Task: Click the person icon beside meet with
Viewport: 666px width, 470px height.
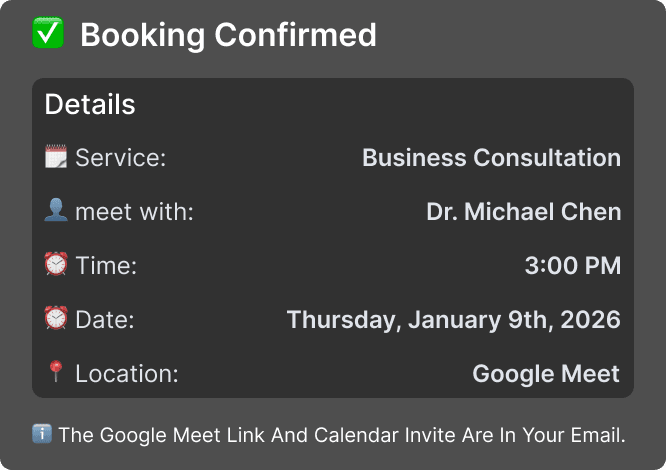Action: pyautogui.click(x=56, y=211)
